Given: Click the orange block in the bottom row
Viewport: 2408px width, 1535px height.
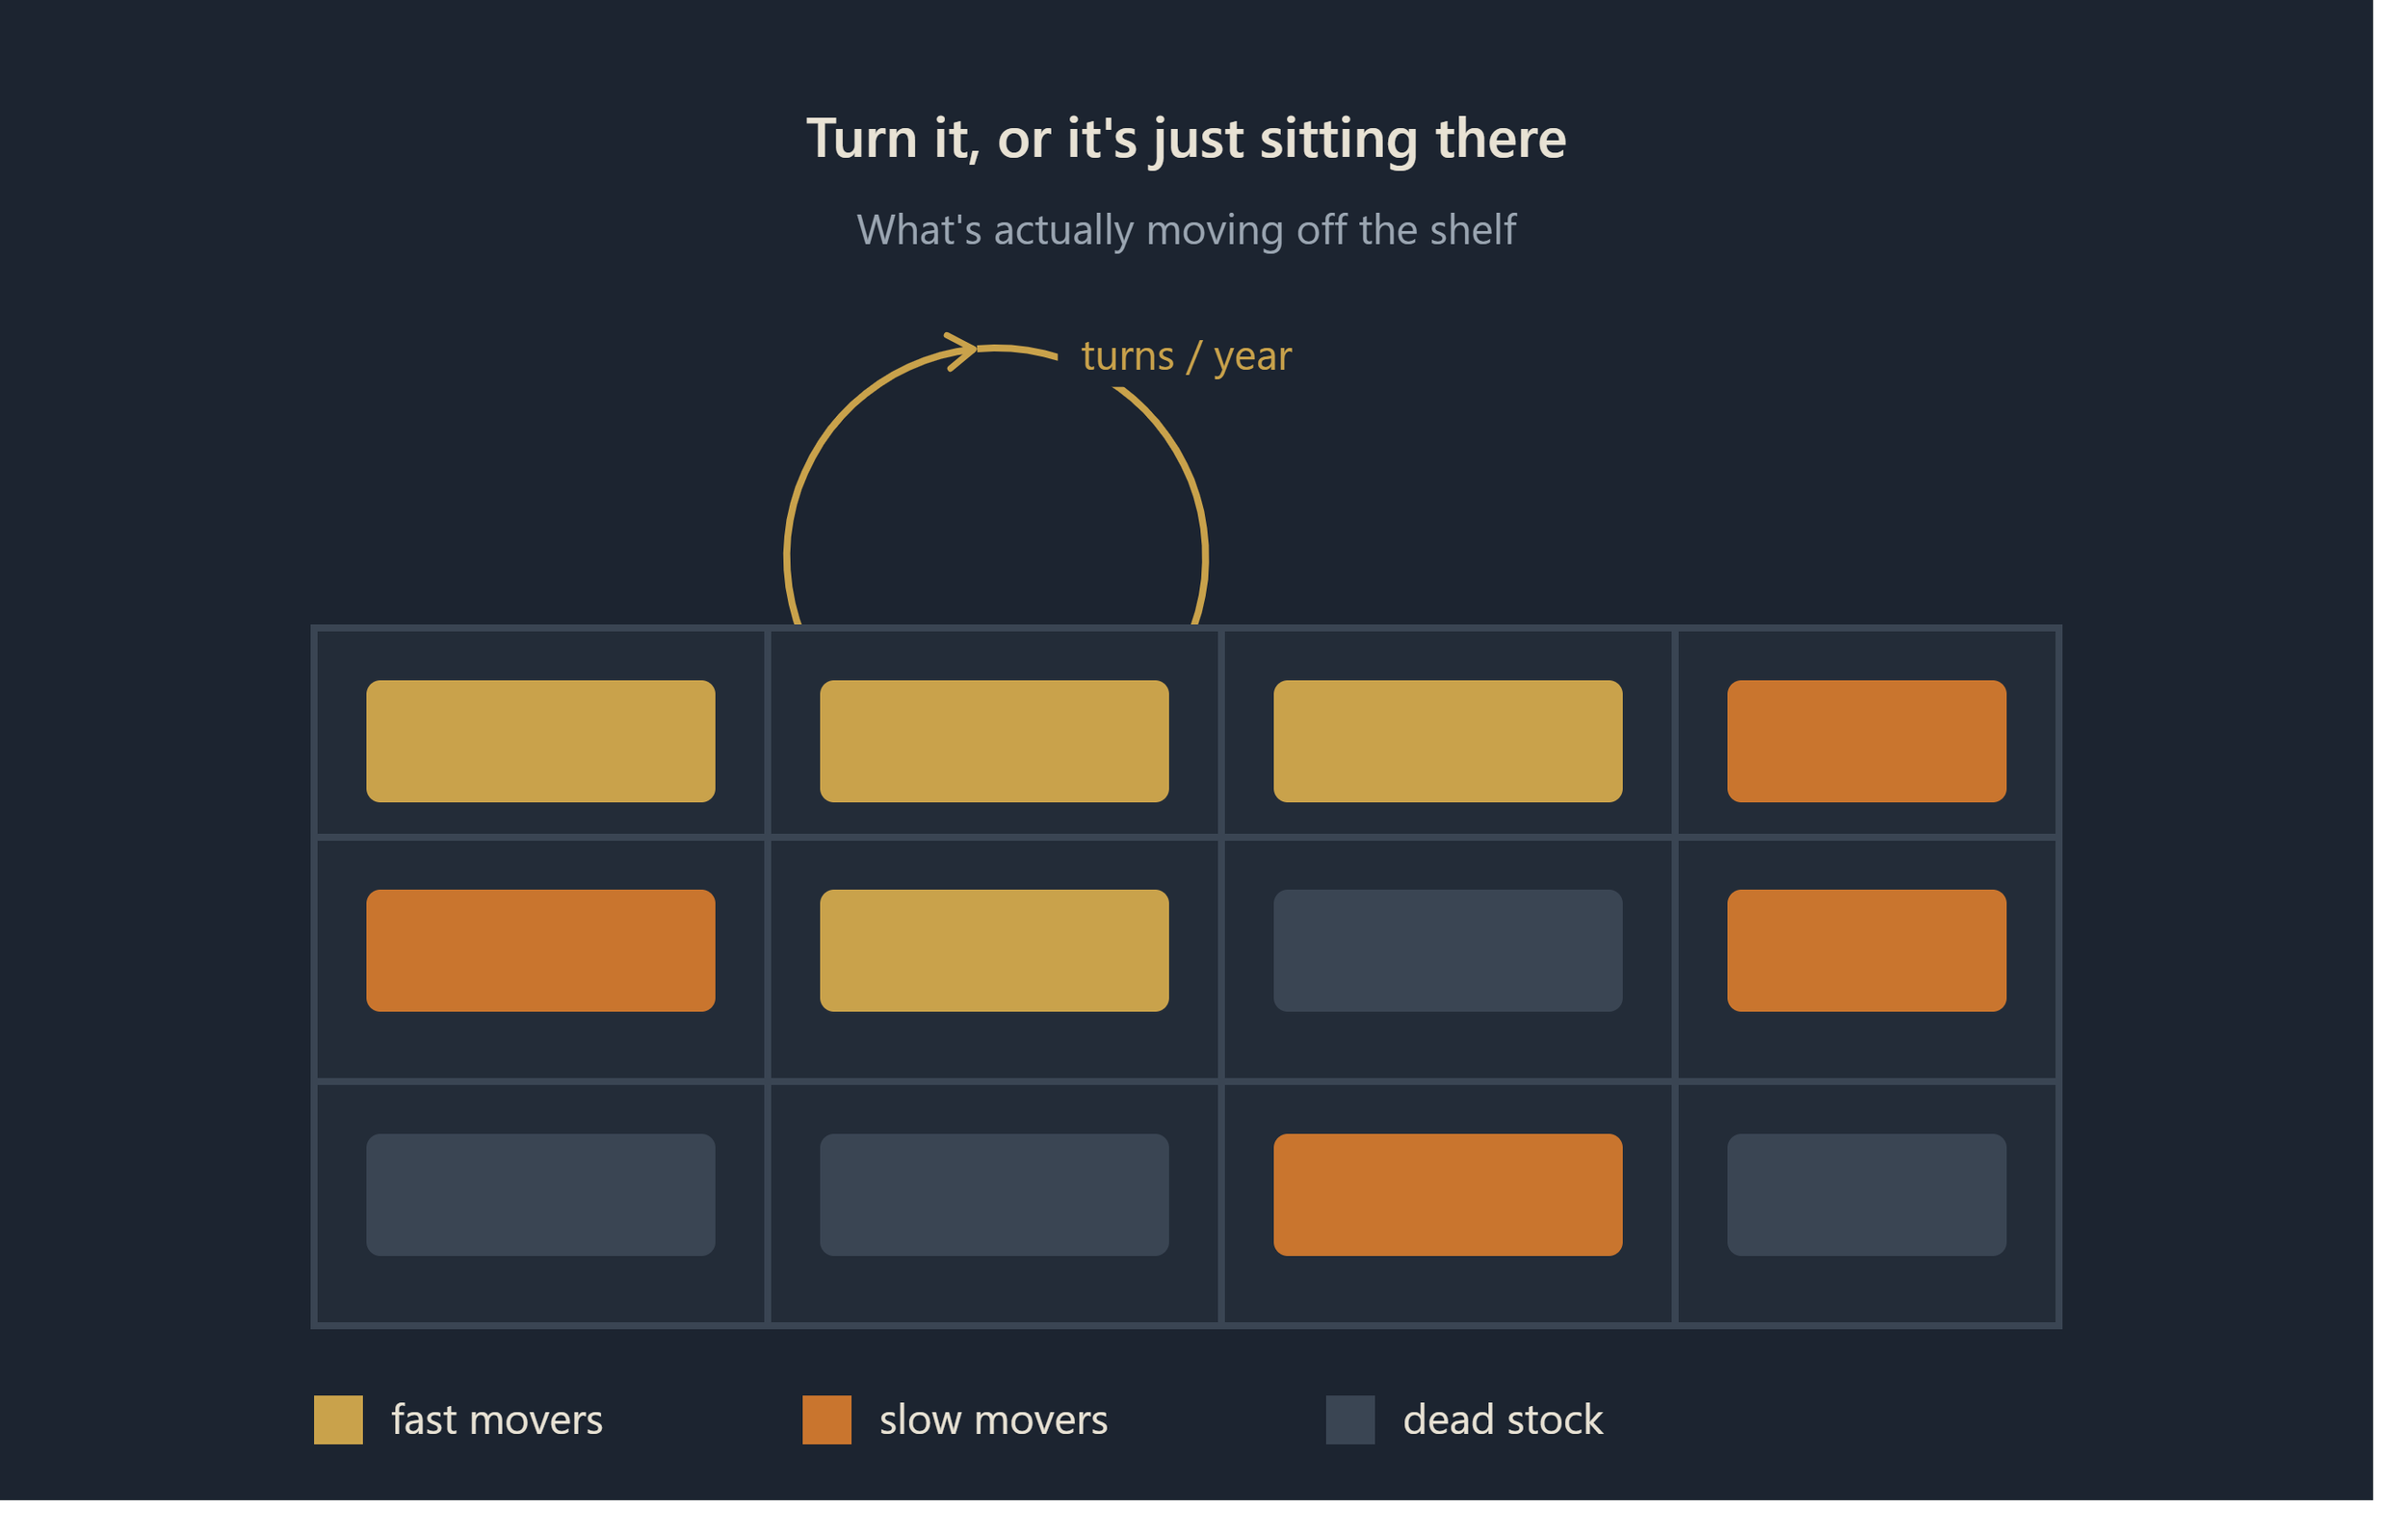Looking at the screenshot, I should [1448, 1194].
